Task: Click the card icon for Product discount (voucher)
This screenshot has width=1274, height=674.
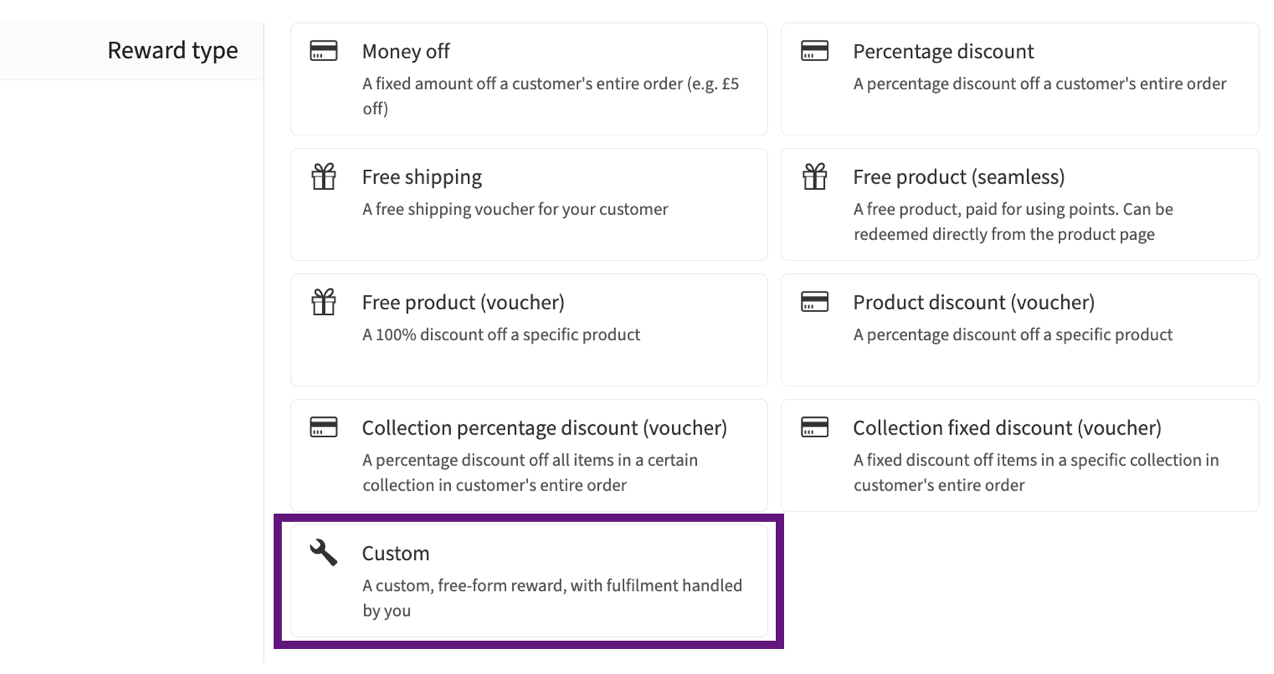Action: [814, 302]
